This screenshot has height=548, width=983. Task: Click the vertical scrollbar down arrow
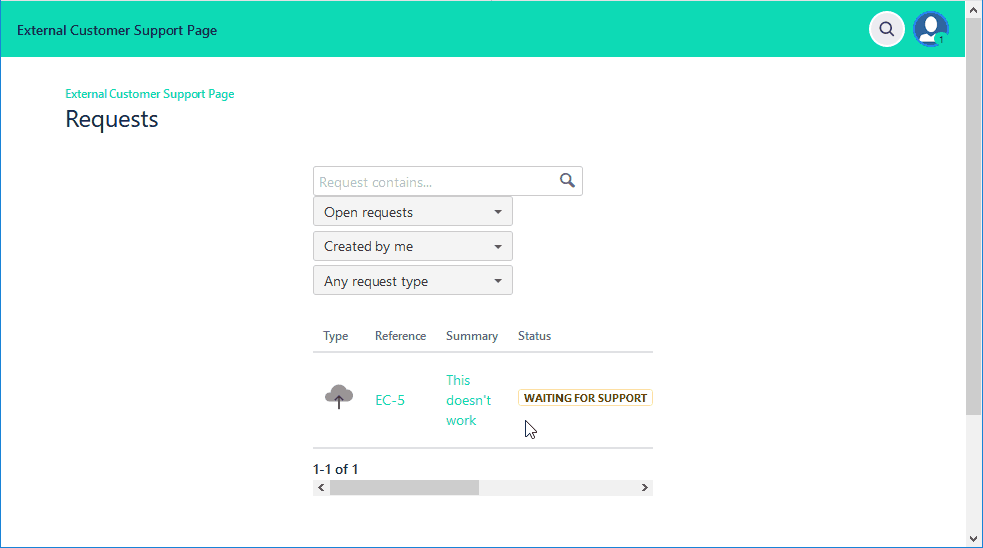(x=974, y=539)
